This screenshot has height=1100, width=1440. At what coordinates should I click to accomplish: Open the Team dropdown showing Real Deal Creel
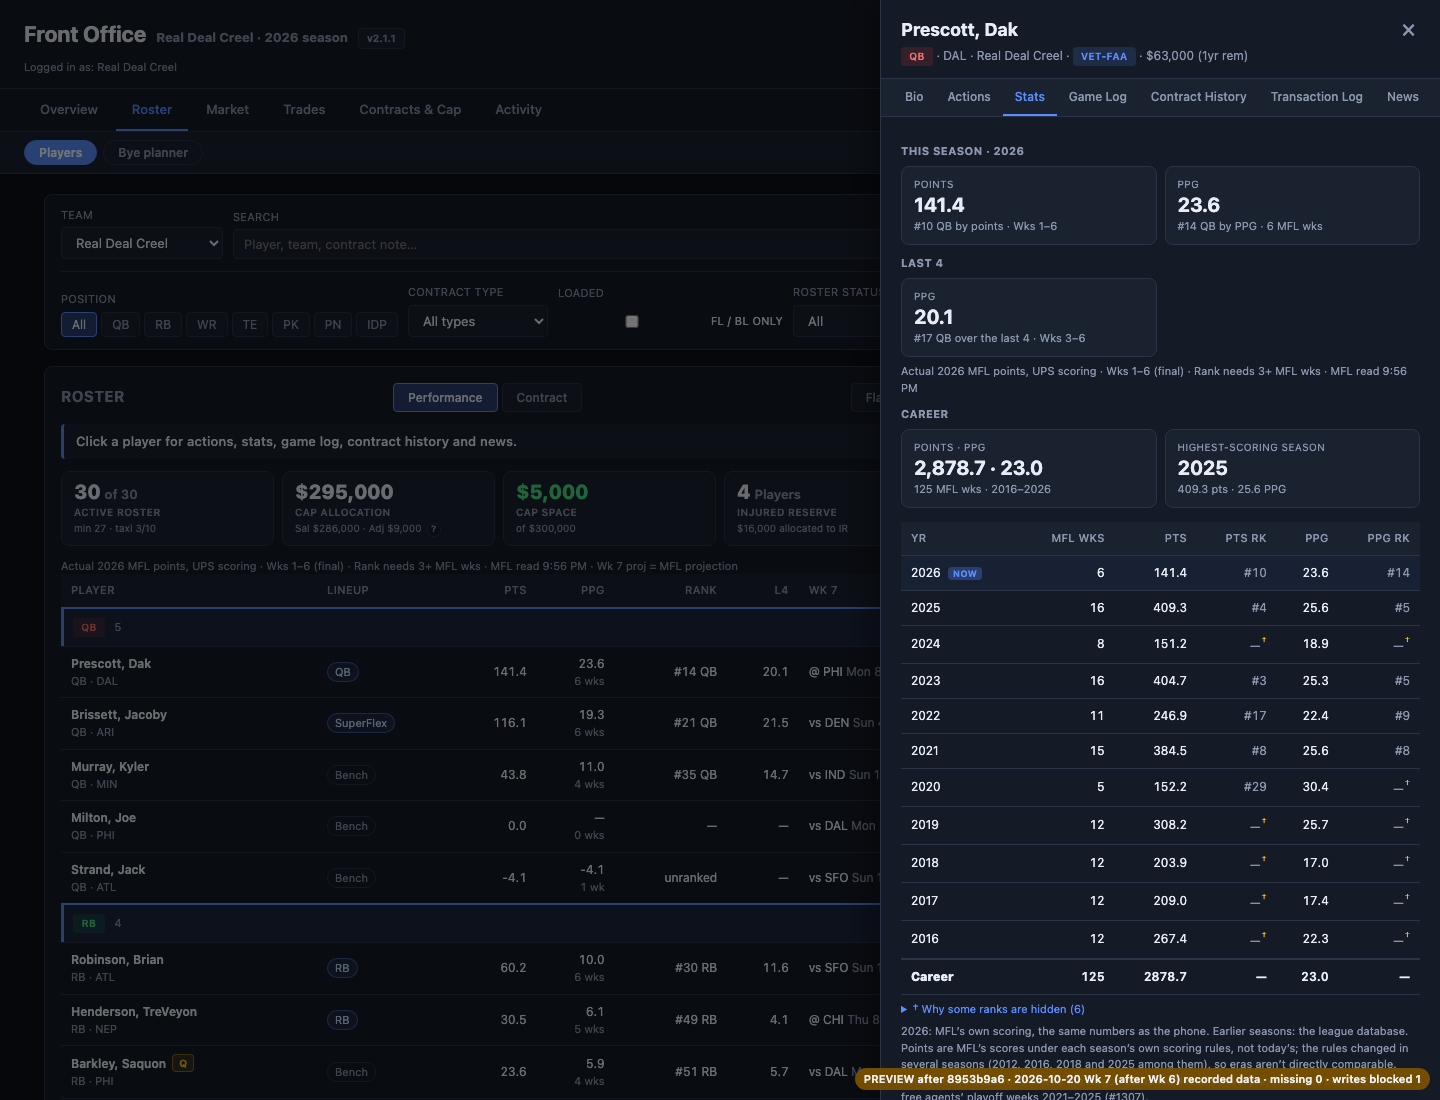coord(142,243)
